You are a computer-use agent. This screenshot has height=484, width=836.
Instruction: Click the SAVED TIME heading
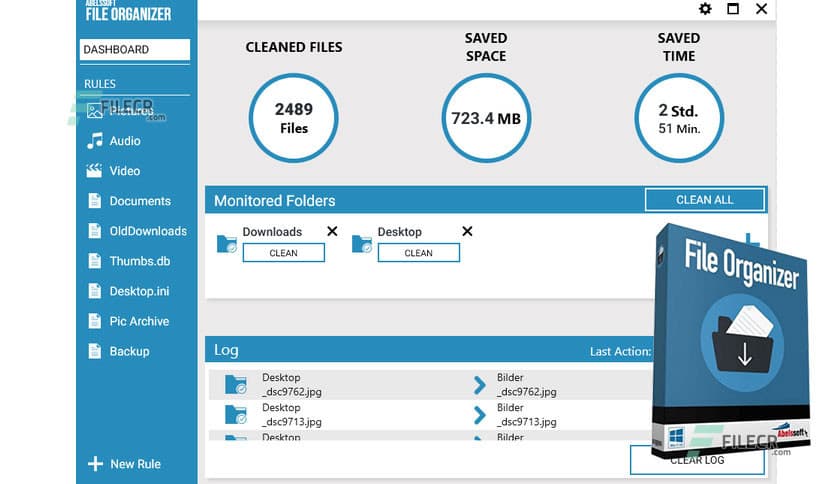679,47
